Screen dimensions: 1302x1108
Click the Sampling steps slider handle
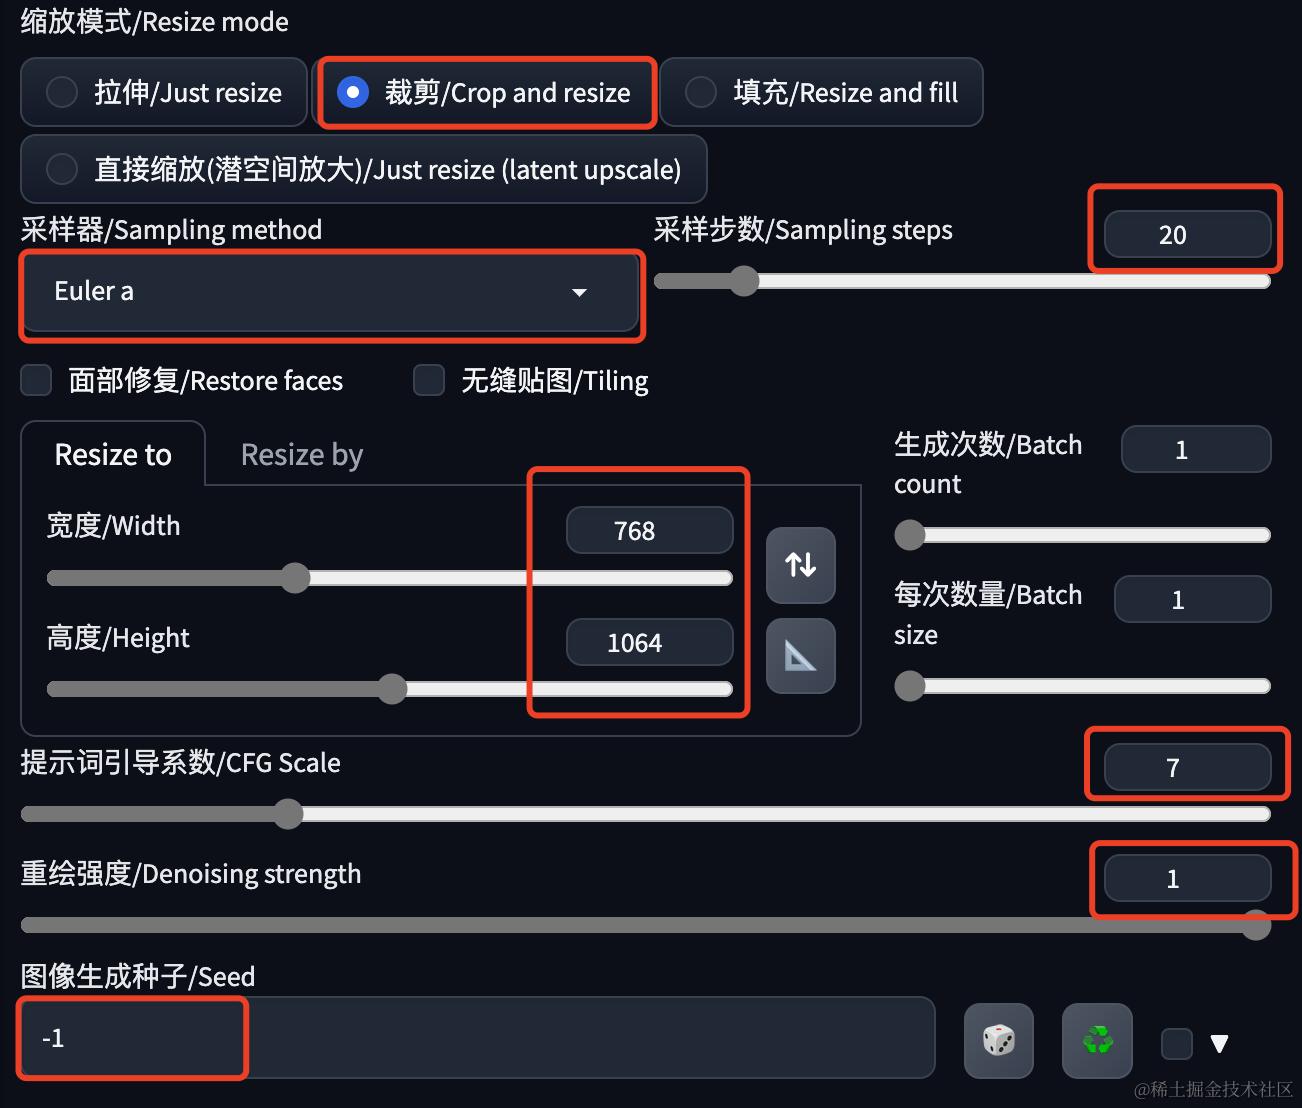coord(743,281)
